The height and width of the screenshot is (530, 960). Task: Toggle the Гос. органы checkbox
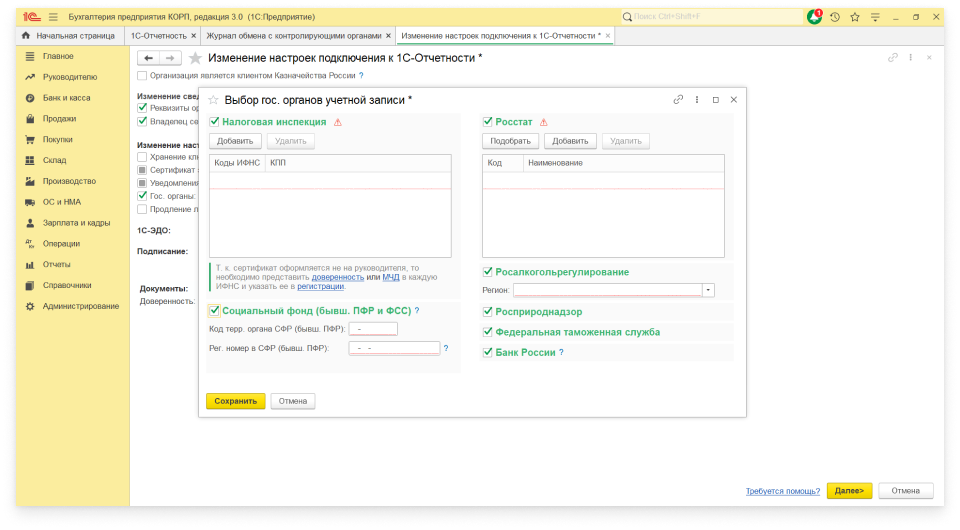[x=142, y=196]
